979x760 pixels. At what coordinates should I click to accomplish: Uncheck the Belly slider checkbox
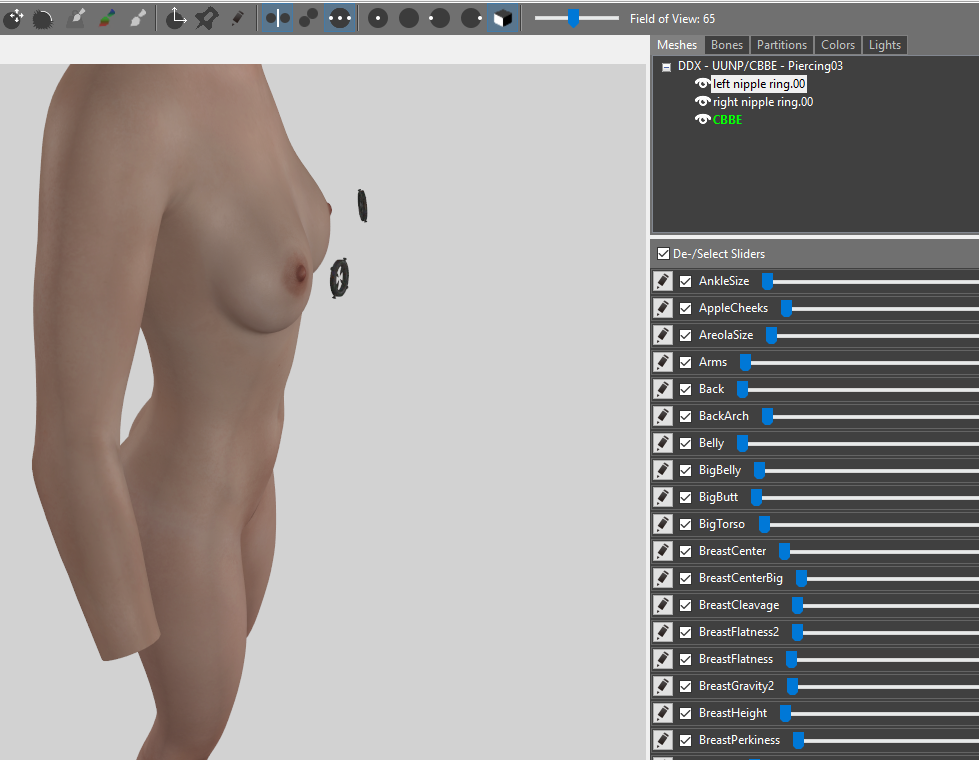coord(686,443)
